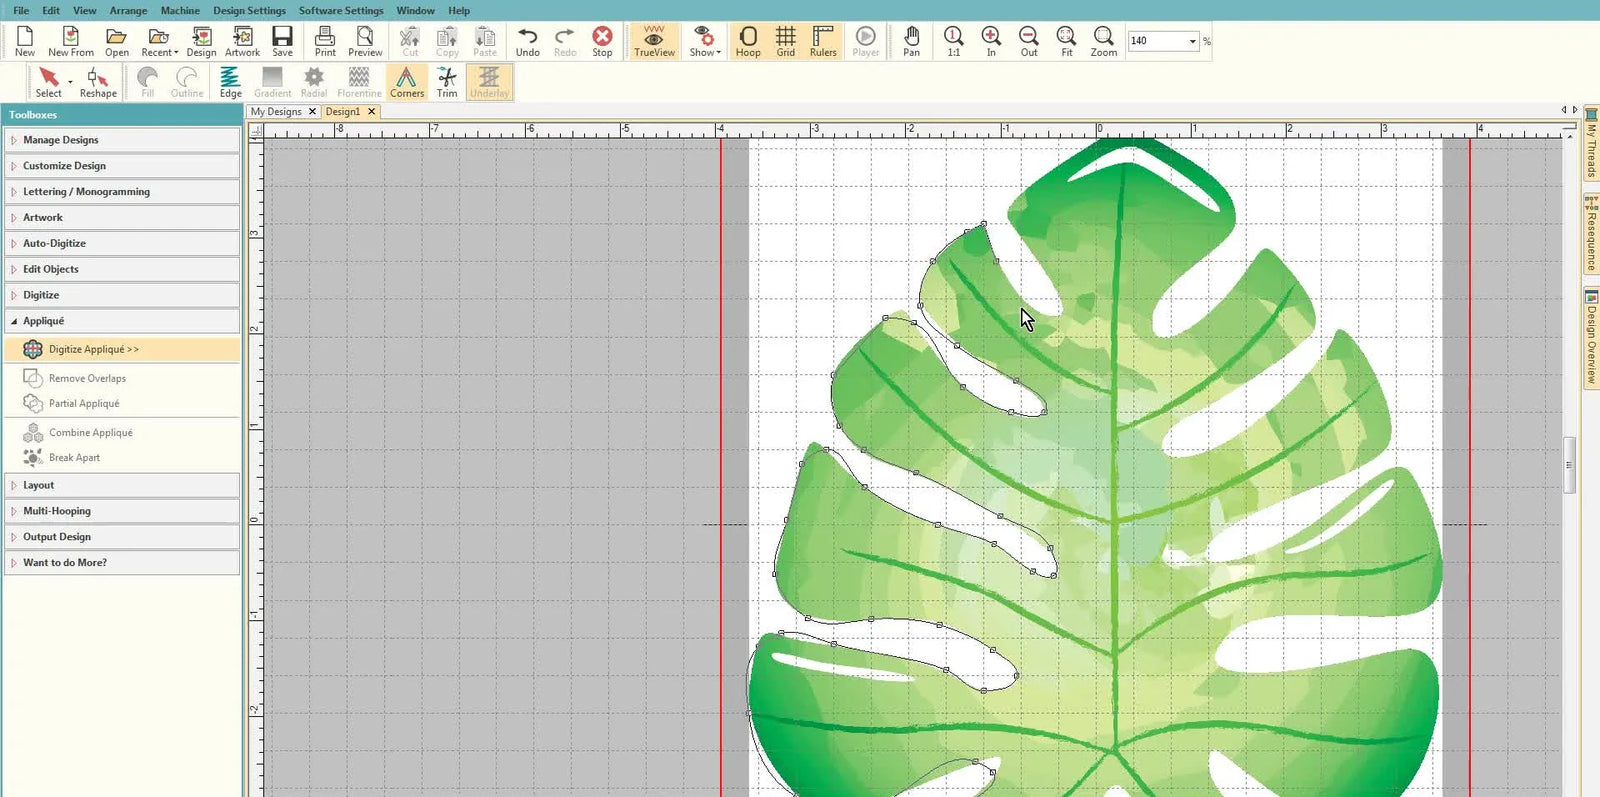Open a file with the Open icon

coord(117,41)
